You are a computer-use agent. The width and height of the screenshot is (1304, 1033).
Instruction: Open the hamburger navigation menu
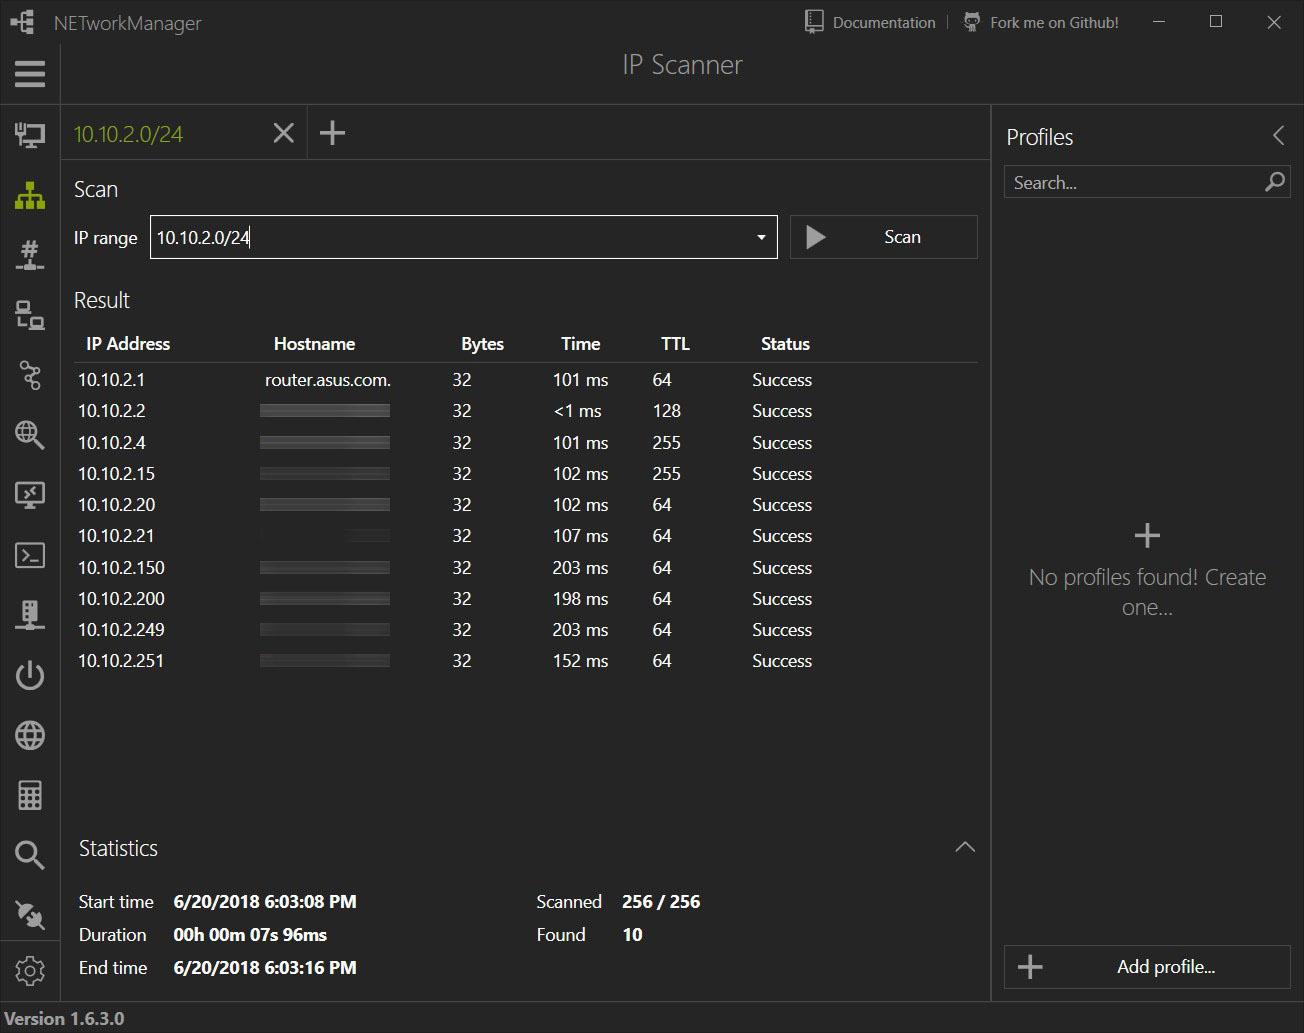(x=30, y=73)
